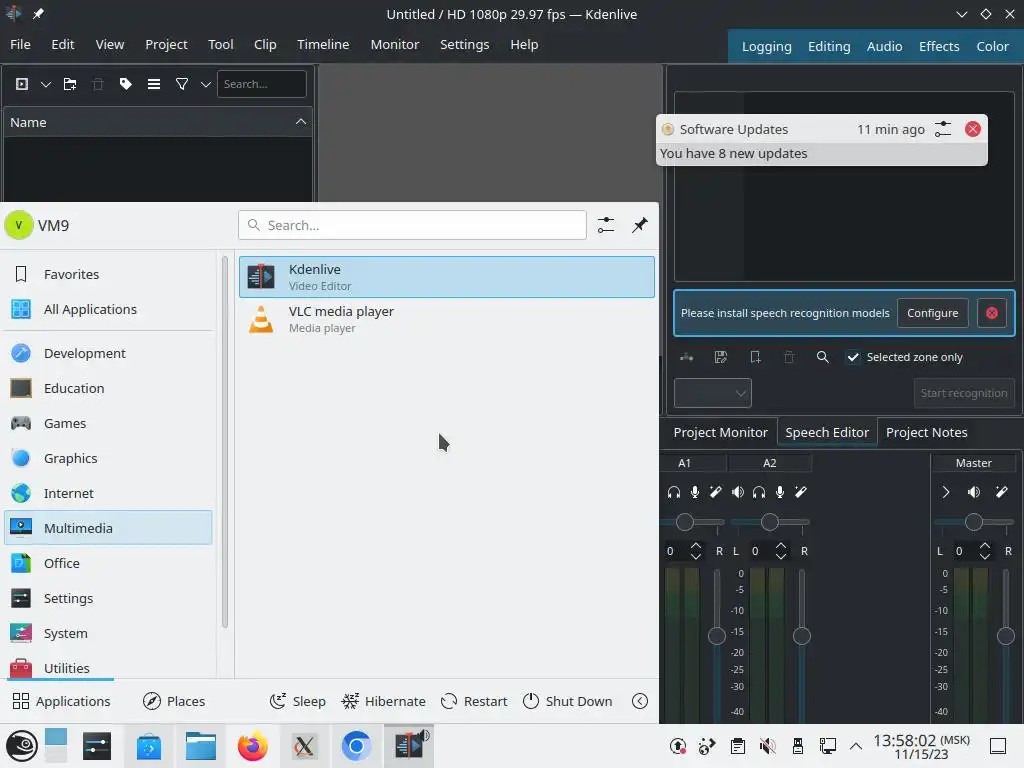Click the Kdenlive app icon in launcher list

pyautogui.click(x=261, y=277)
